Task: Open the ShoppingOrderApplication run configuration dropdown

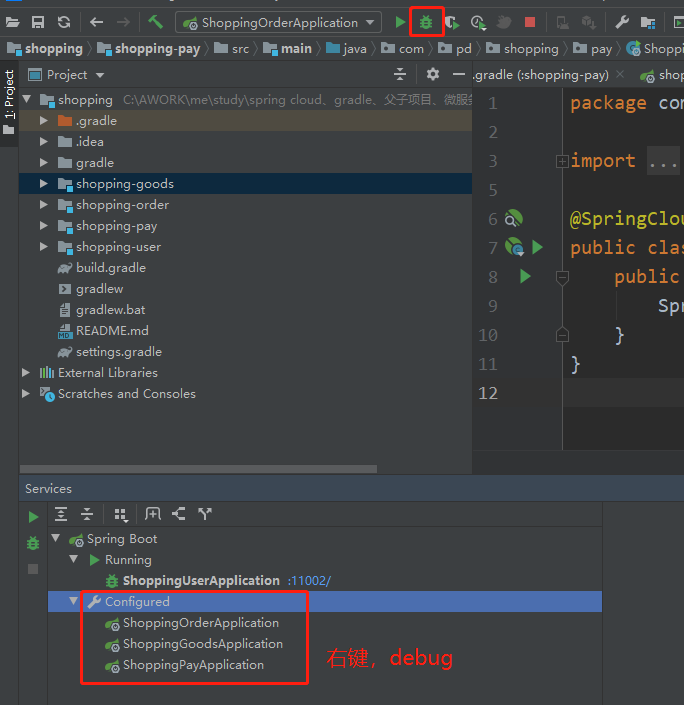Action: tap(278, 22)
